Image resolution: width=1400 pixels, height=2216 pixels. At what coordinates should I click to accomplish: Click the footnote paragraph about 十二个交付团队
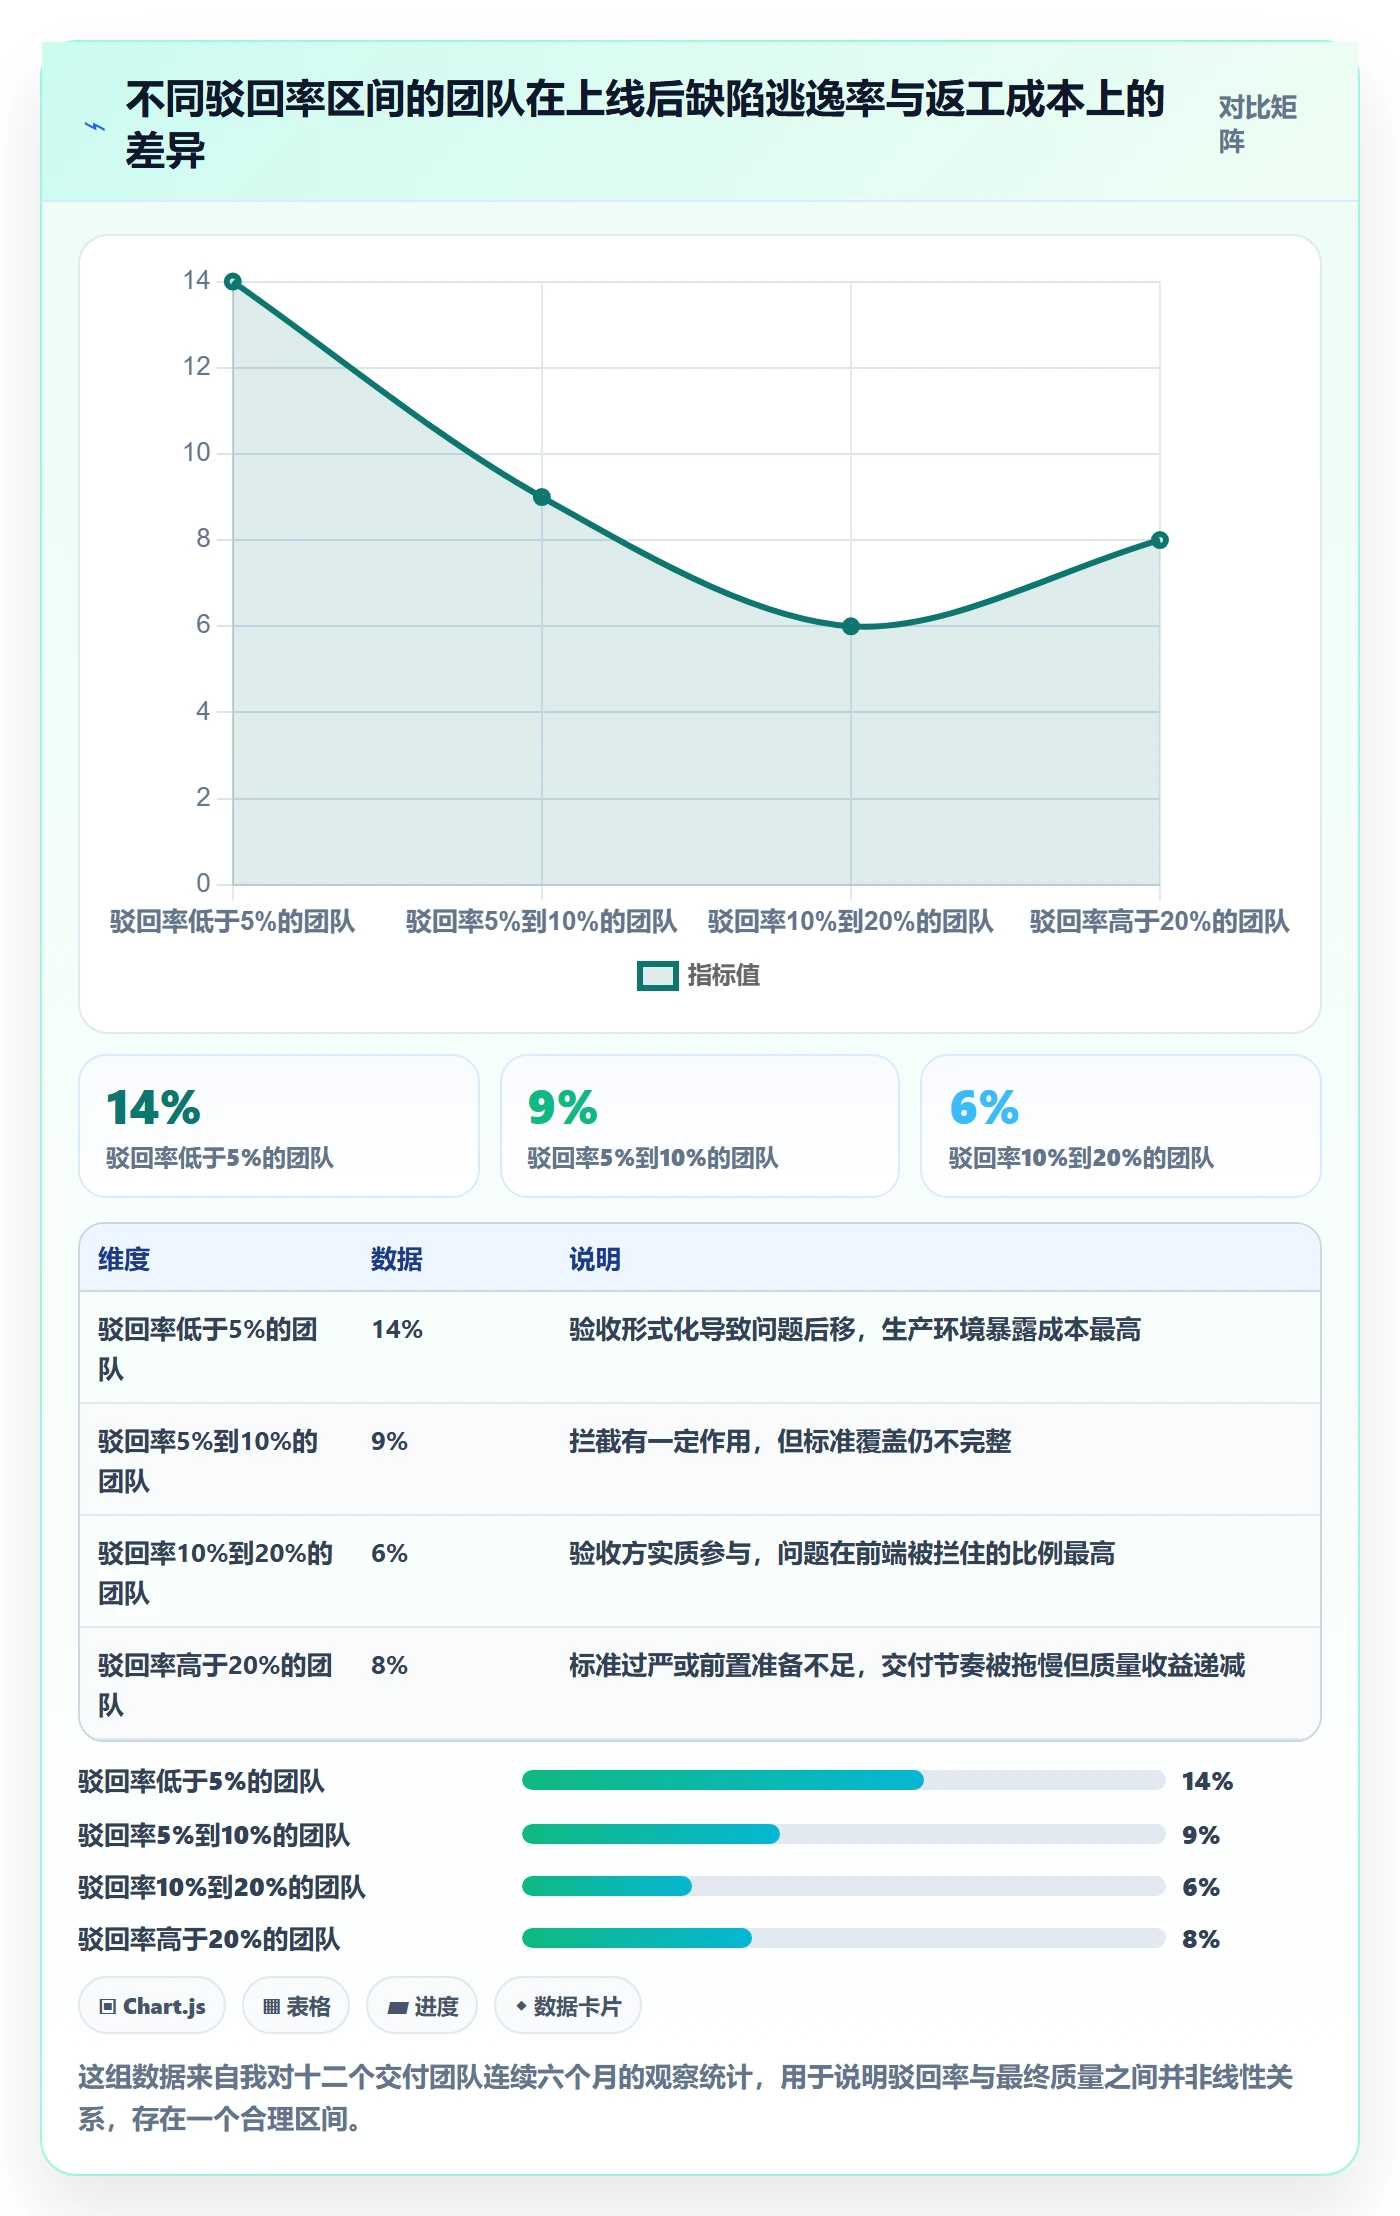tap(686, 2098)
